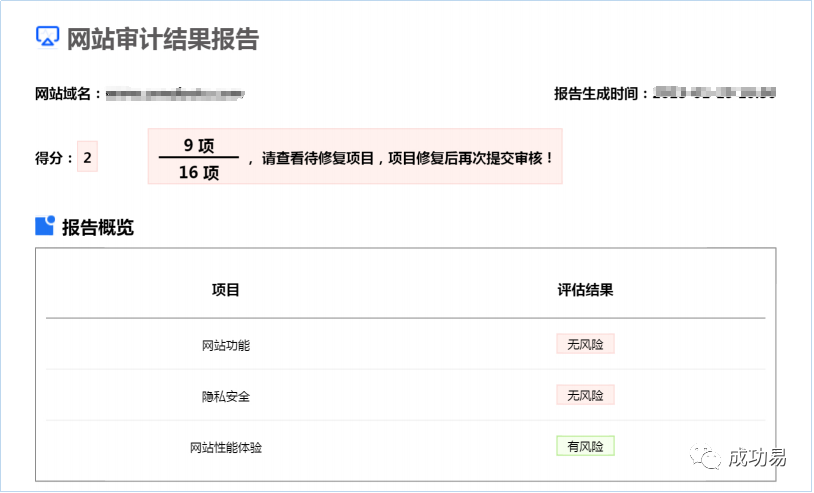Screen dimensions: 814x493
Task: Click the report monitor icon beside the title
Action: click(x=47, y=37)
